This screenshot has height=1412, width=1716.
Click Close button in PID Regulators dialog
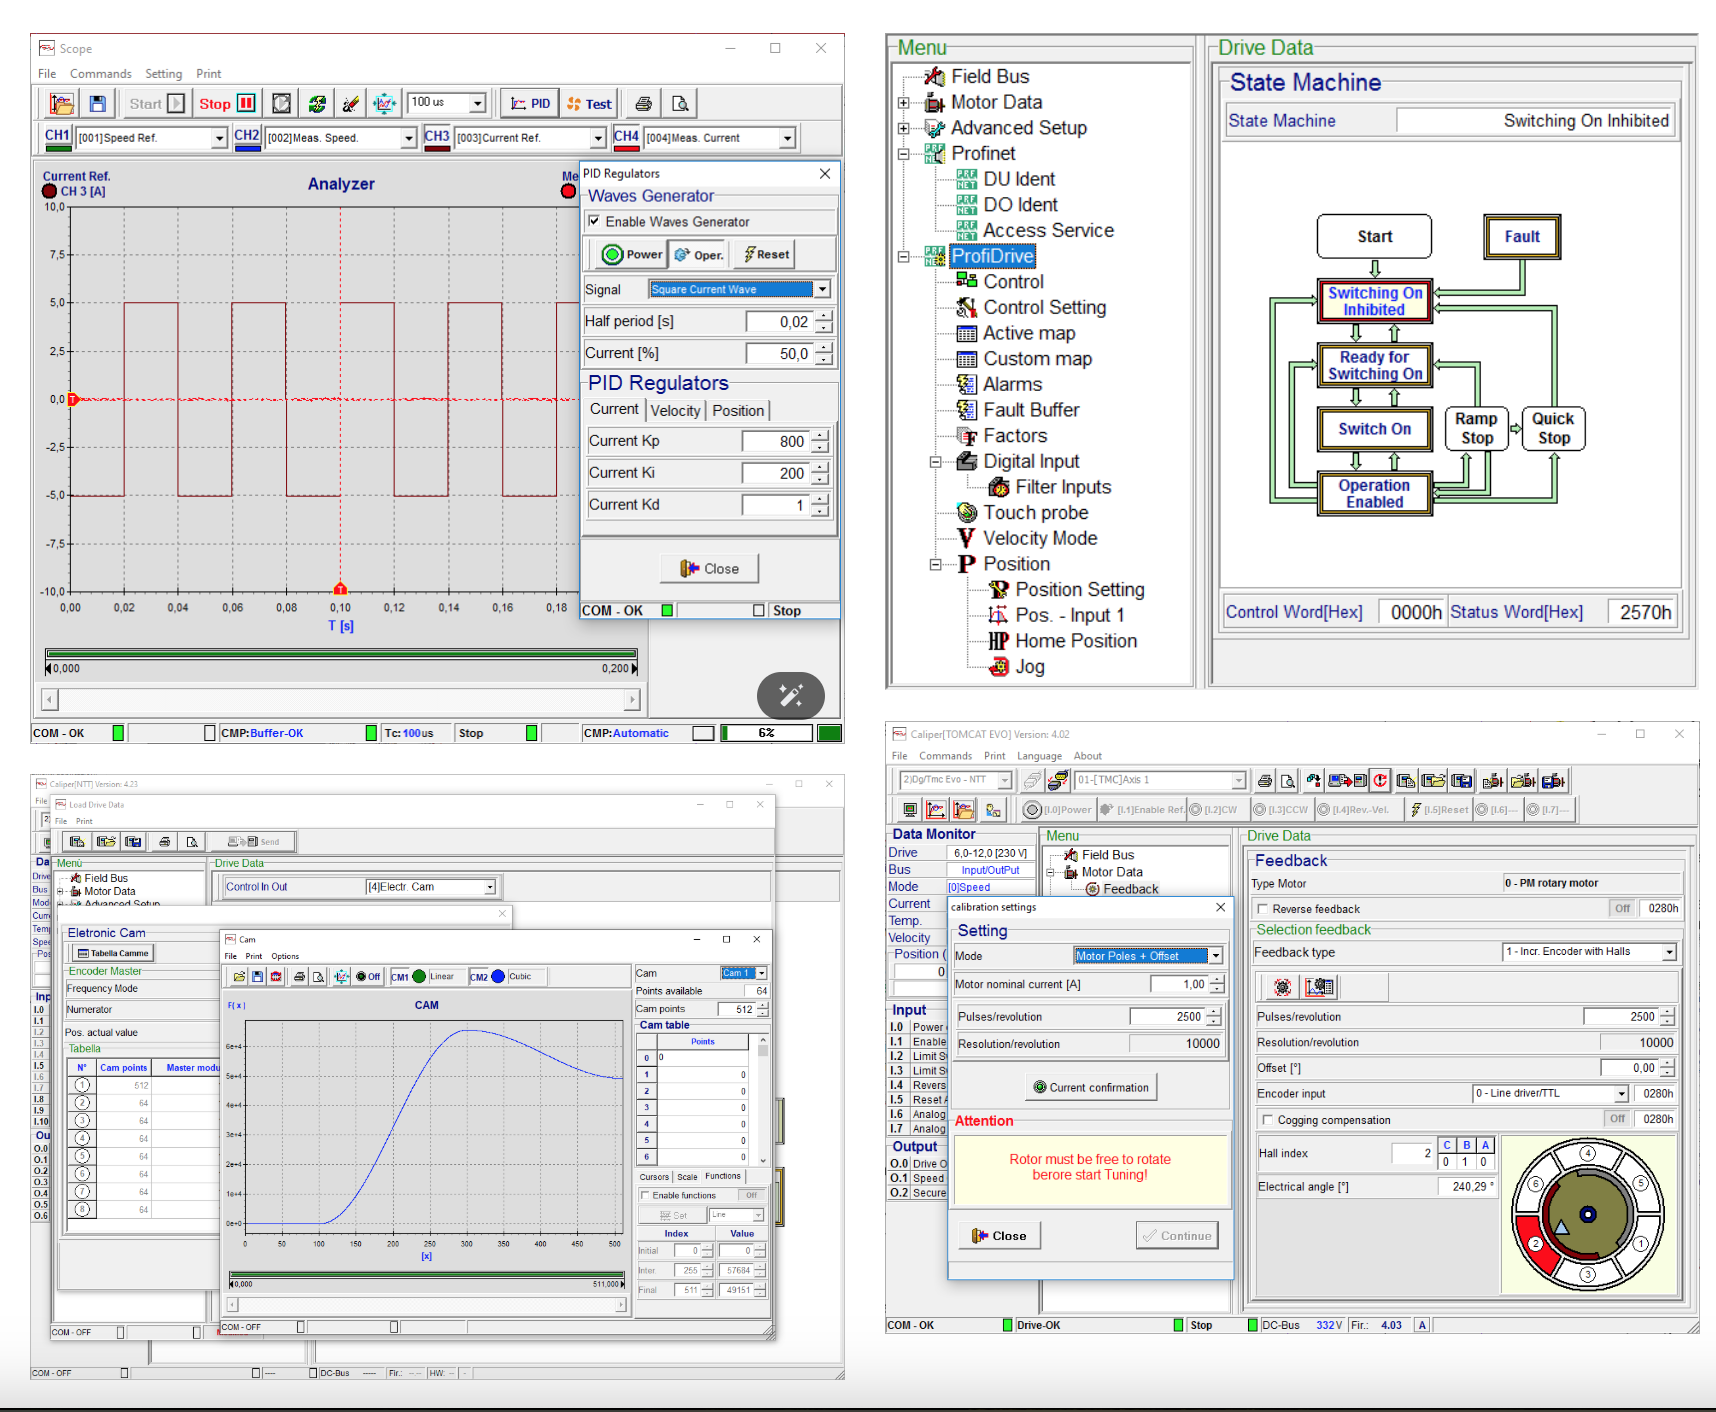point(709,568)
